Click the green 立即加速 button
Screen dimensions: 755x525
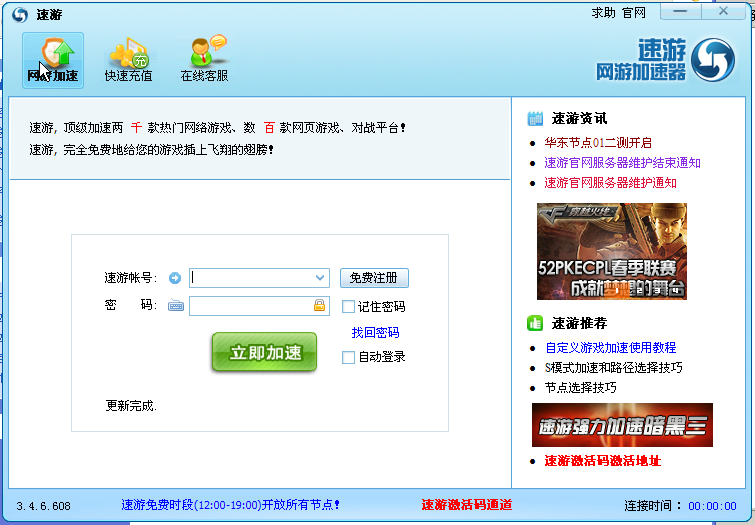[264, 352]
